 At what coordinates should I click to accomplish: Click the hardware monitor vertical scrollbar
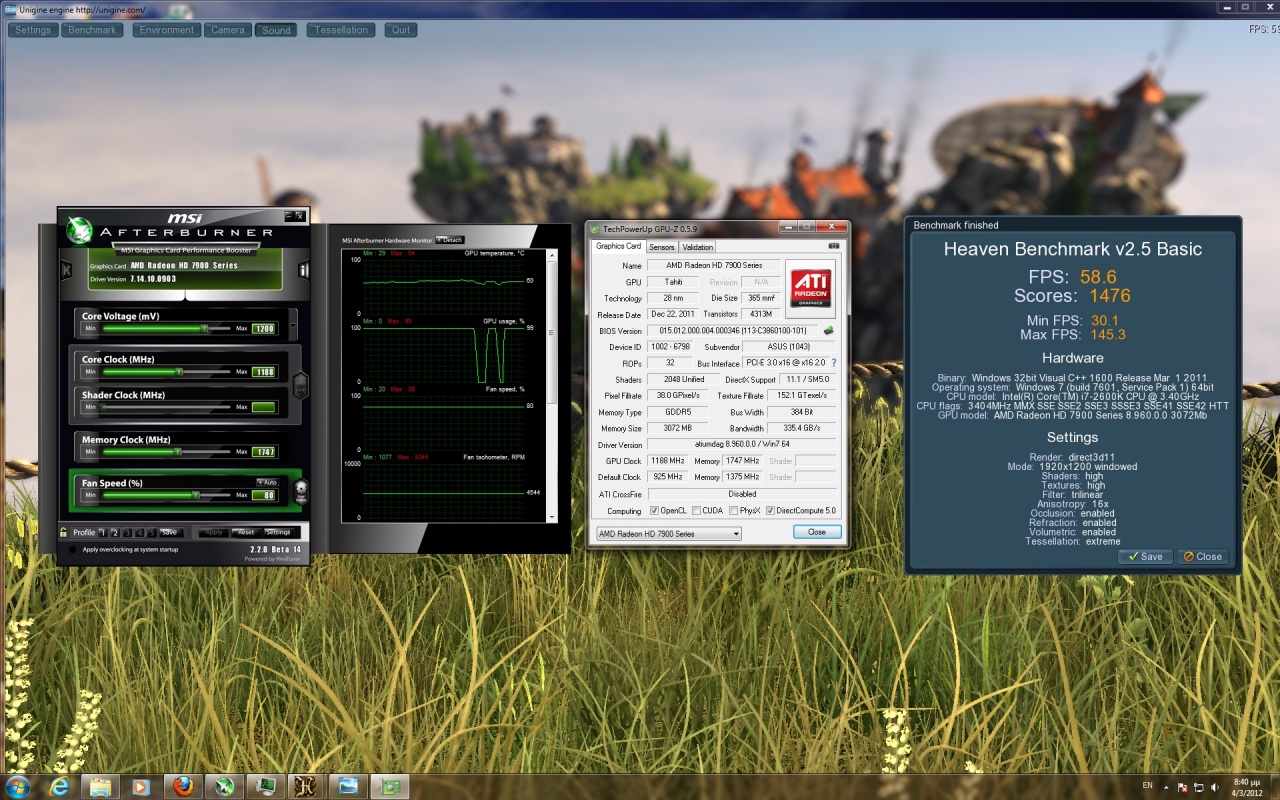point(552,384)
